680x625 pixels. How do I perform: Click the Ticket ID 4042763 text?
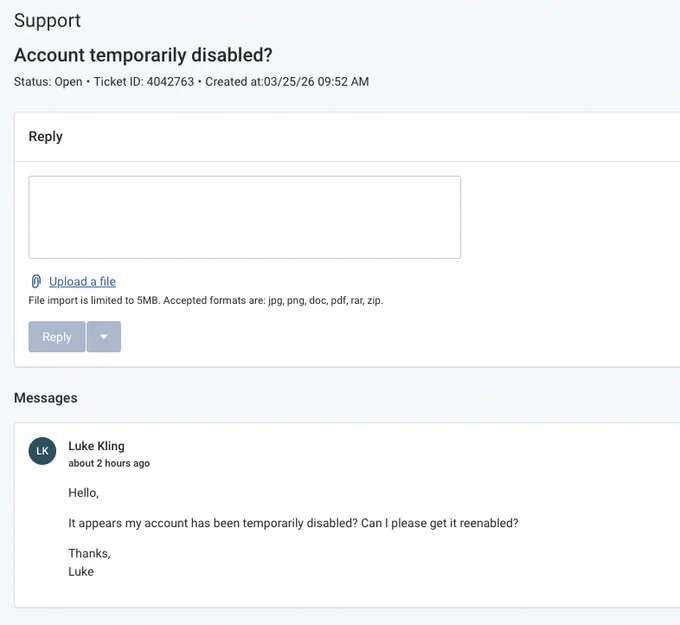click(144, 82)
